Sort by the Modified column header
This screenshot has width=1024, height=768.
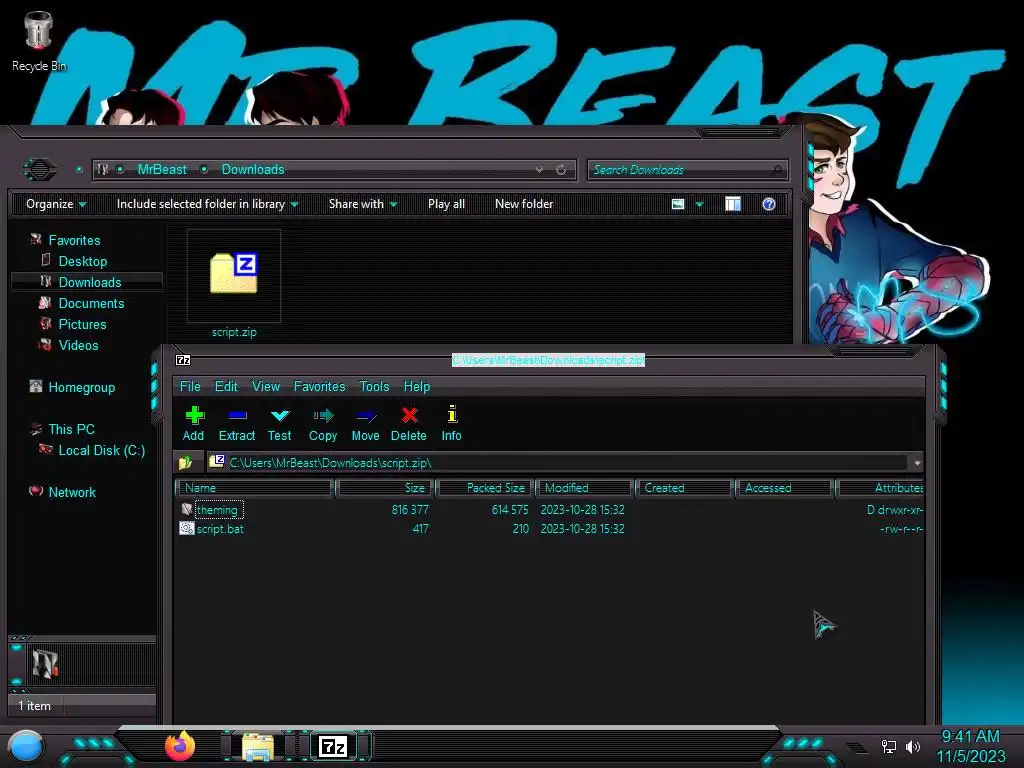tap(584, 488)
